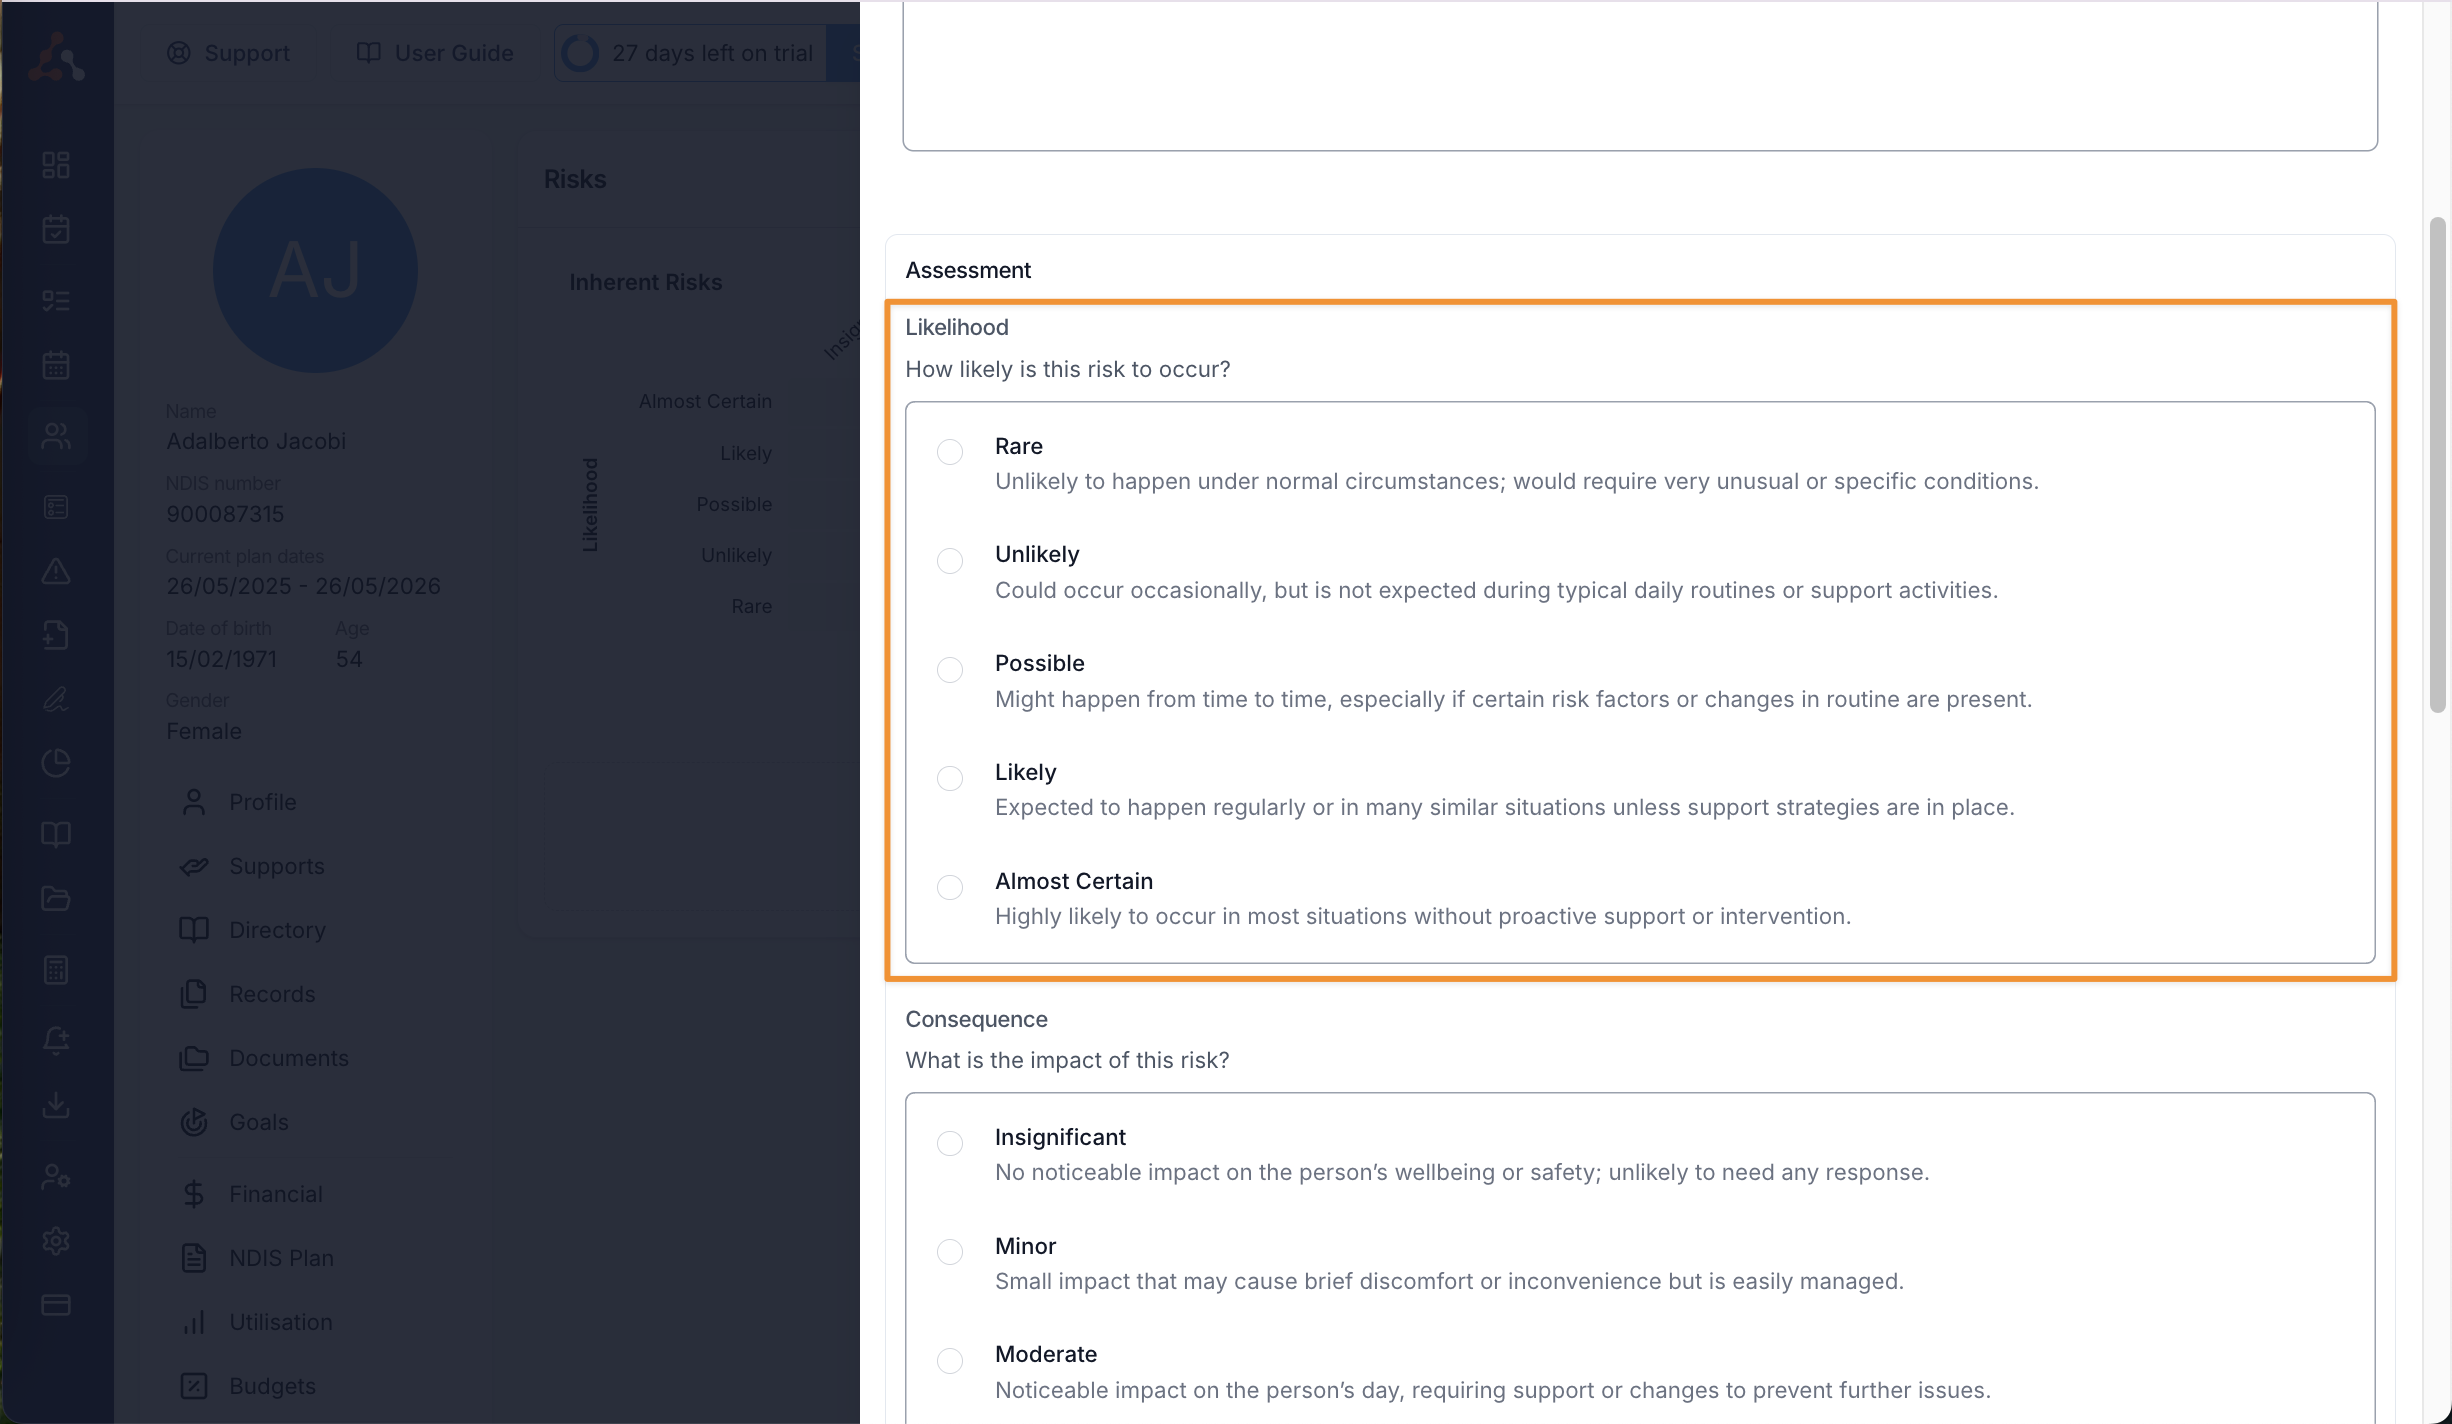Open the calculator icon in sidebar
This screenshot has height=1424, width=2452.
(56, 970)
